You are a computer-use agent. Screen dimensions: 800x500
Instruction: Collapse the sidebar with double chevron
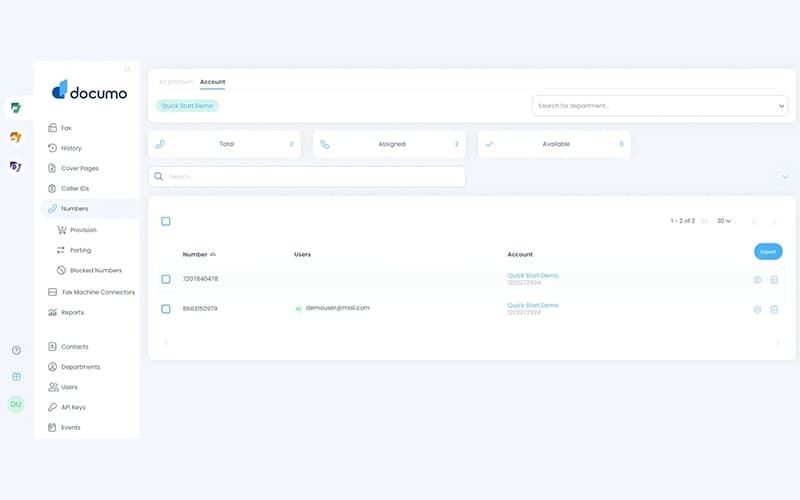(128, 69)
